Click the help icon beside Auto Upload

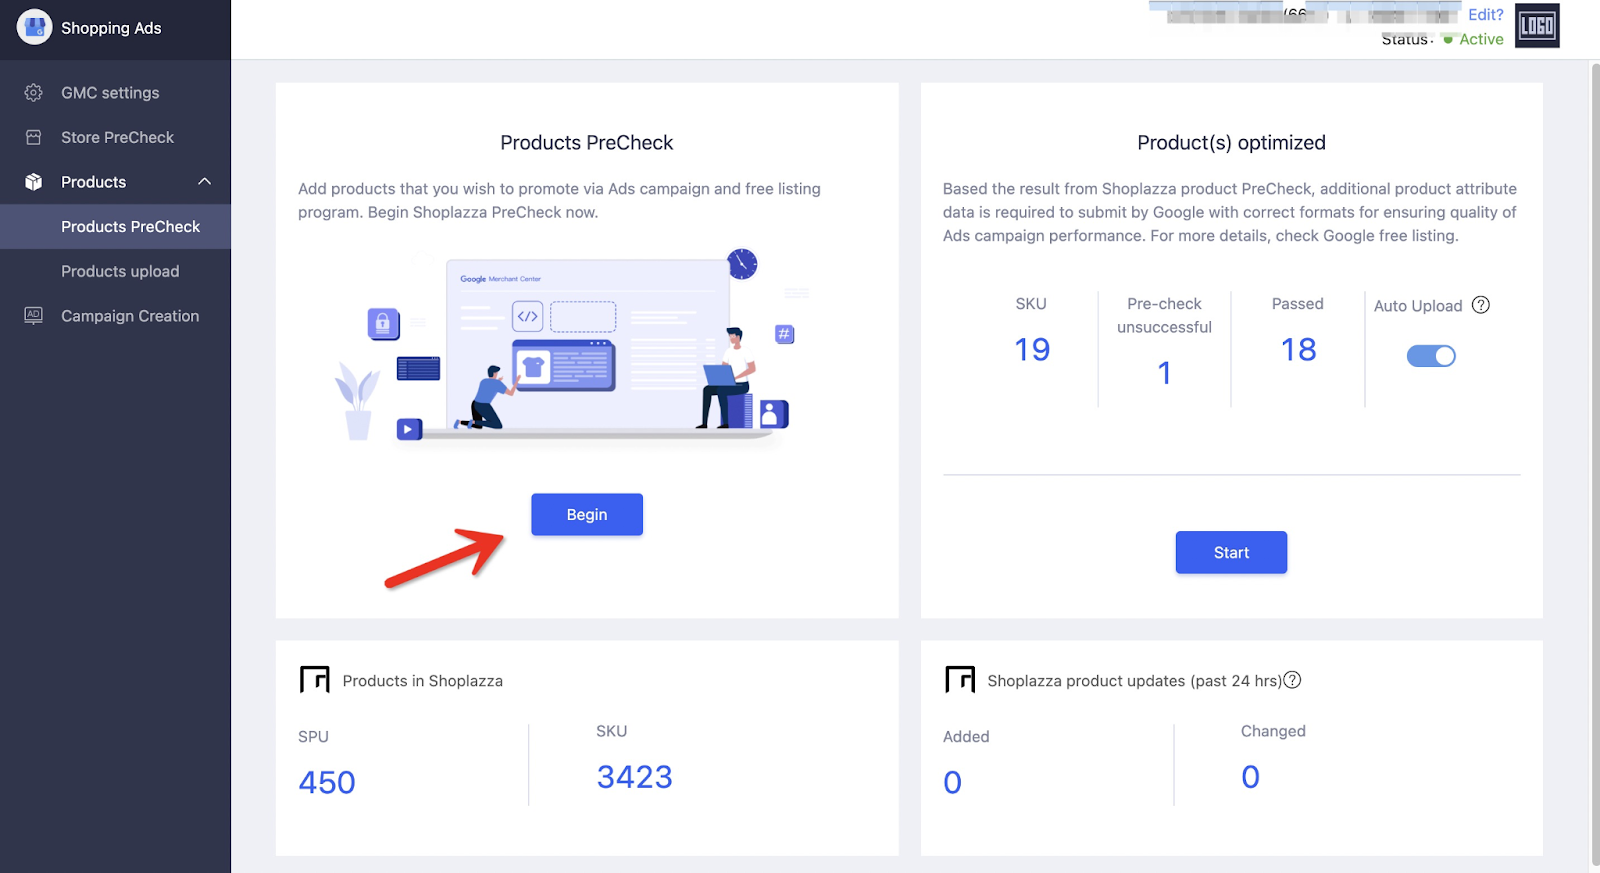1481,305
